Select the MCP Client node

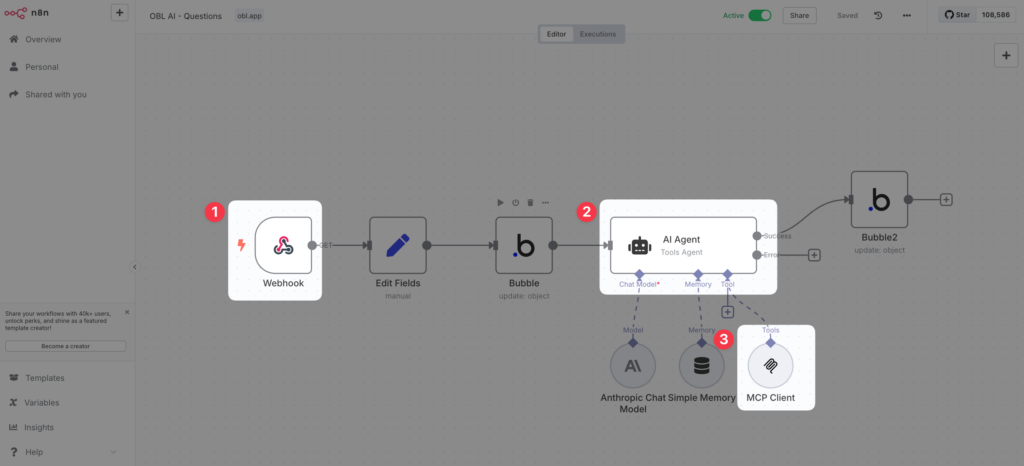771,366
